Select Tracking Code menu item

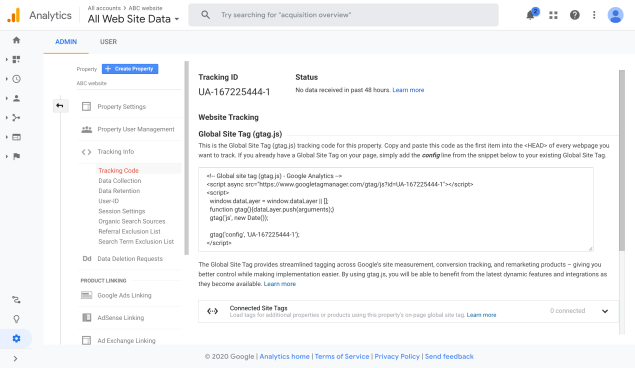[x=119, y=170]
